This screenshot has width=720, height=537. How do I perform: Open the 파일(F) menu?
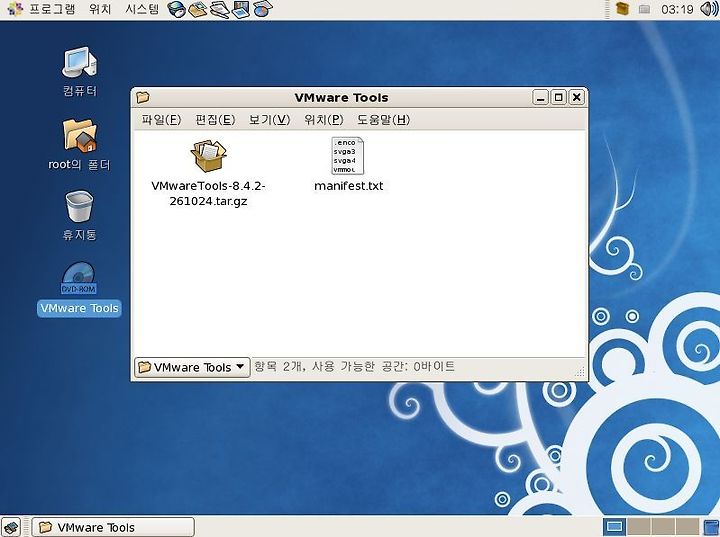tap(161, 120)
